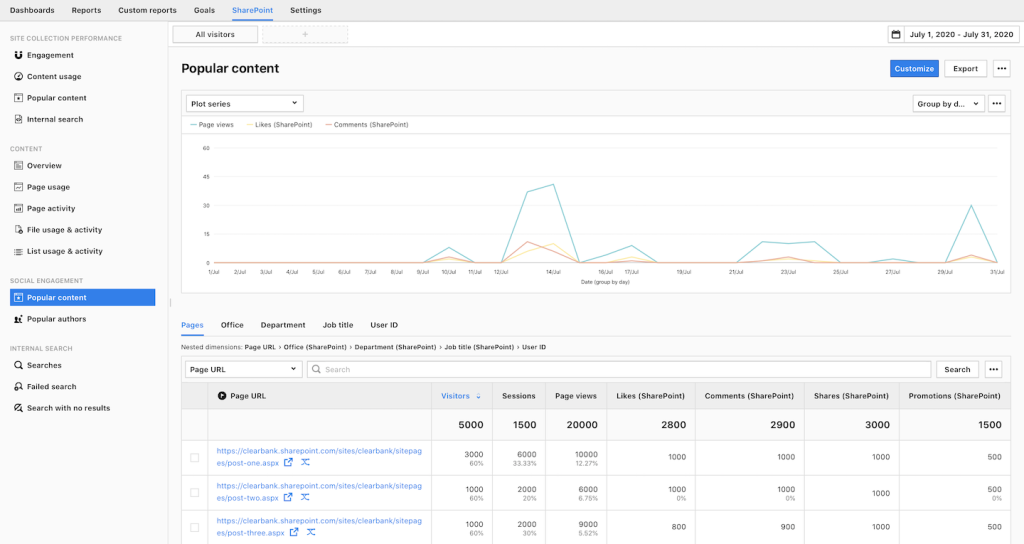Click the Promotions (SharePoint) column header

954,396
